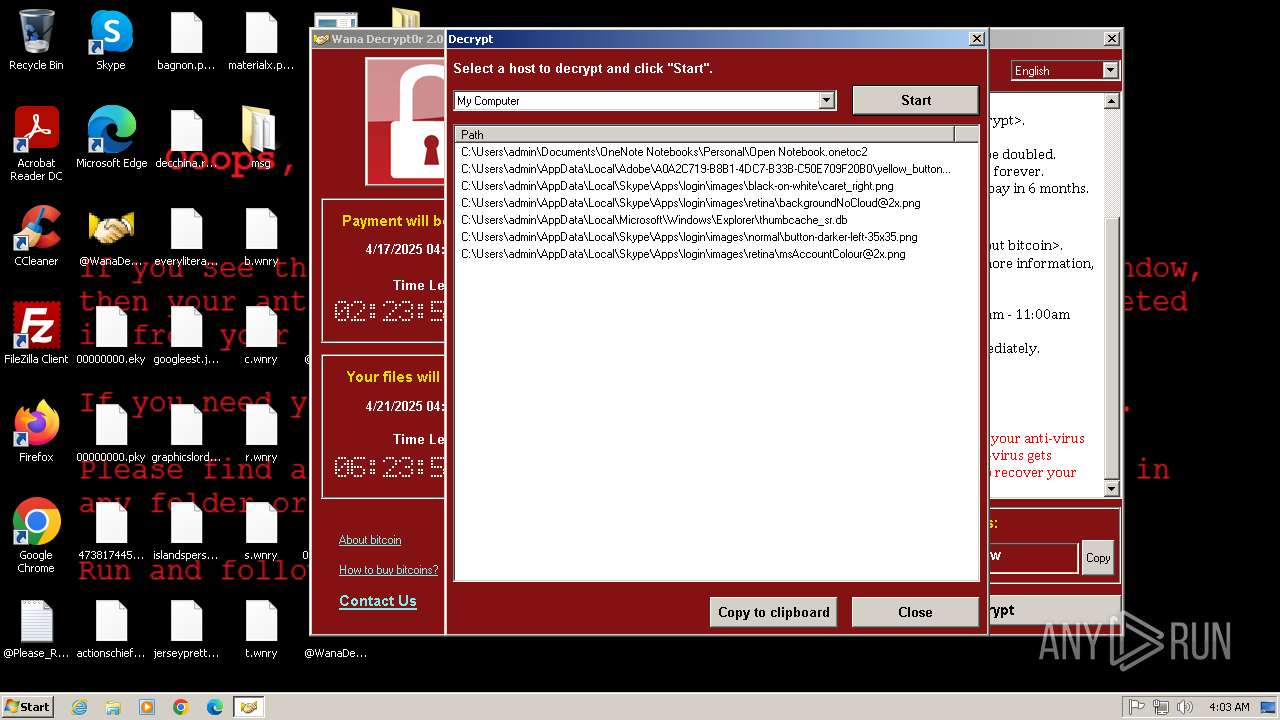This screenshot has height=720, width=1280.
Task: Open Windows Media Player taskbar icon
Action: (147, 707)
